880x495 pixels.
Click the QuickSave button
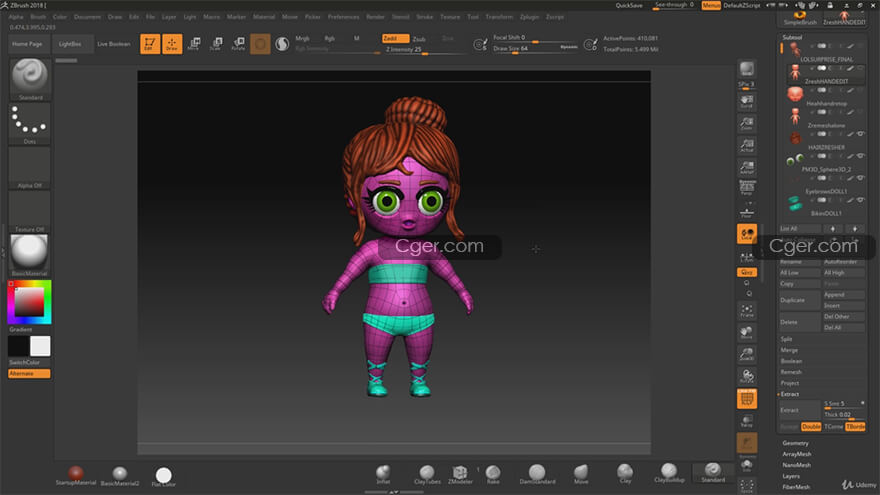629,6
